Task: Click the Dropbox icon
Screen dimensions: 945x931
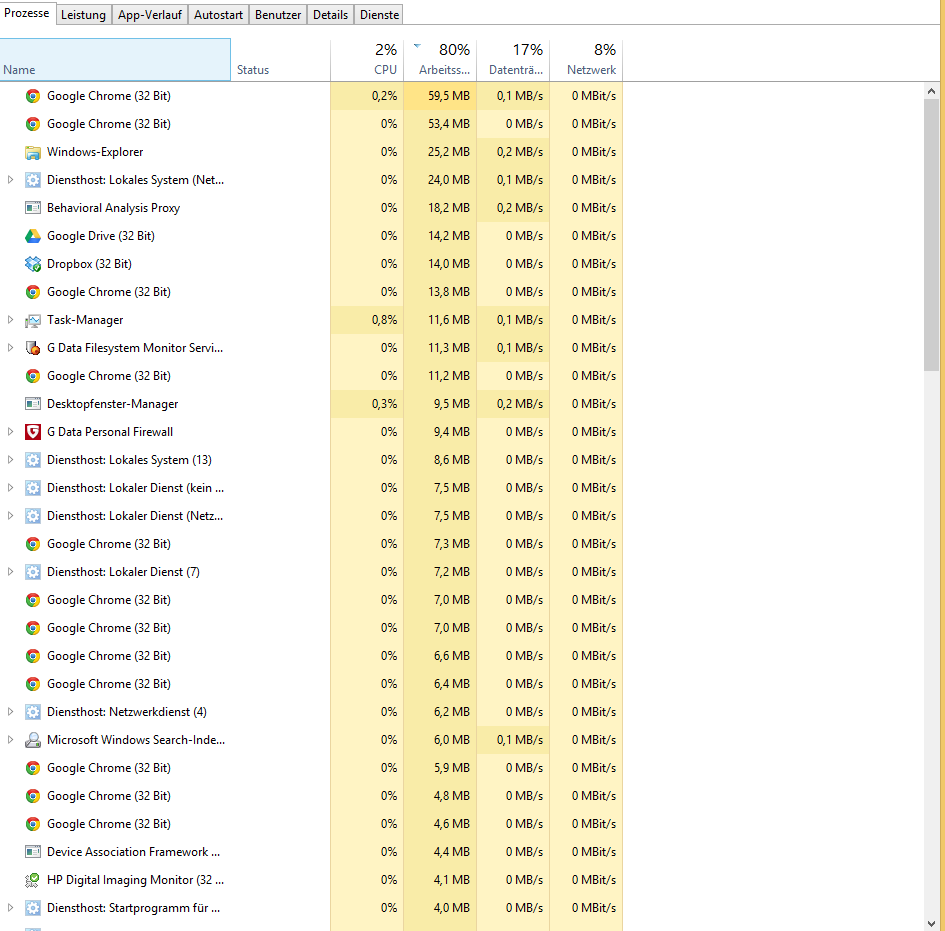Action: [33, 264]
